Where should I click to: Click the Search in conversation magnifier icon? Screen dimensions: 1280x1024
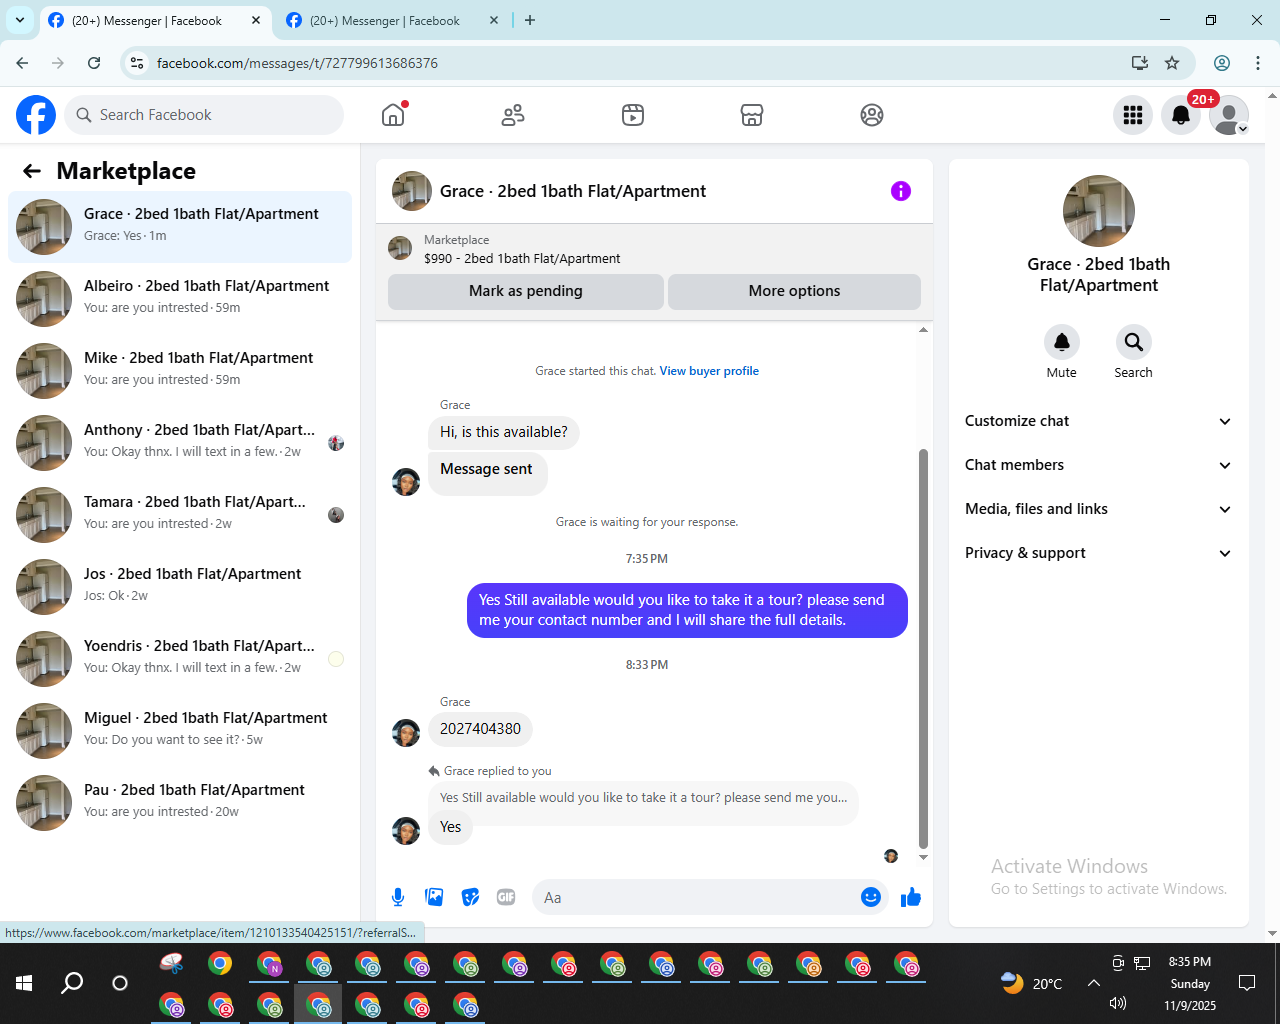[x=1133, y=342]
